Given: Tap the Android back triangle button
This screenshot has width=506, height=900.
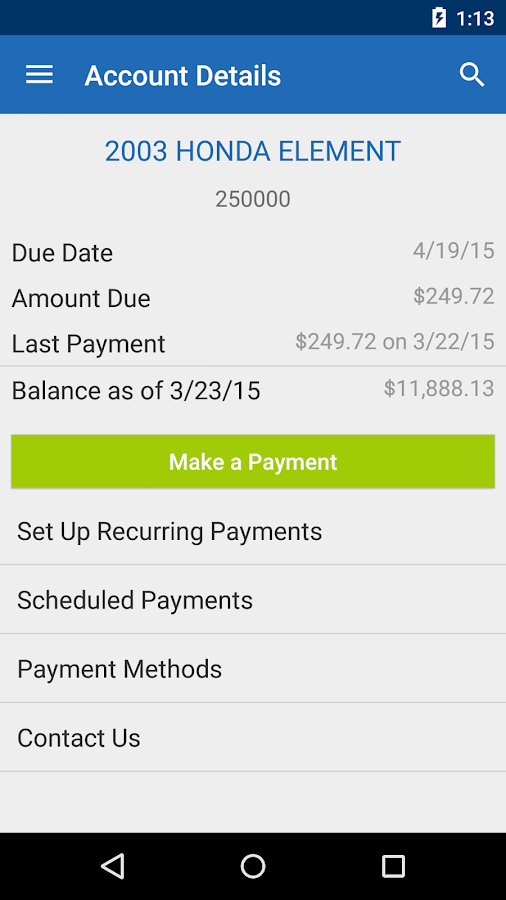Looking at the screenshot, I should tap(113, 866).
